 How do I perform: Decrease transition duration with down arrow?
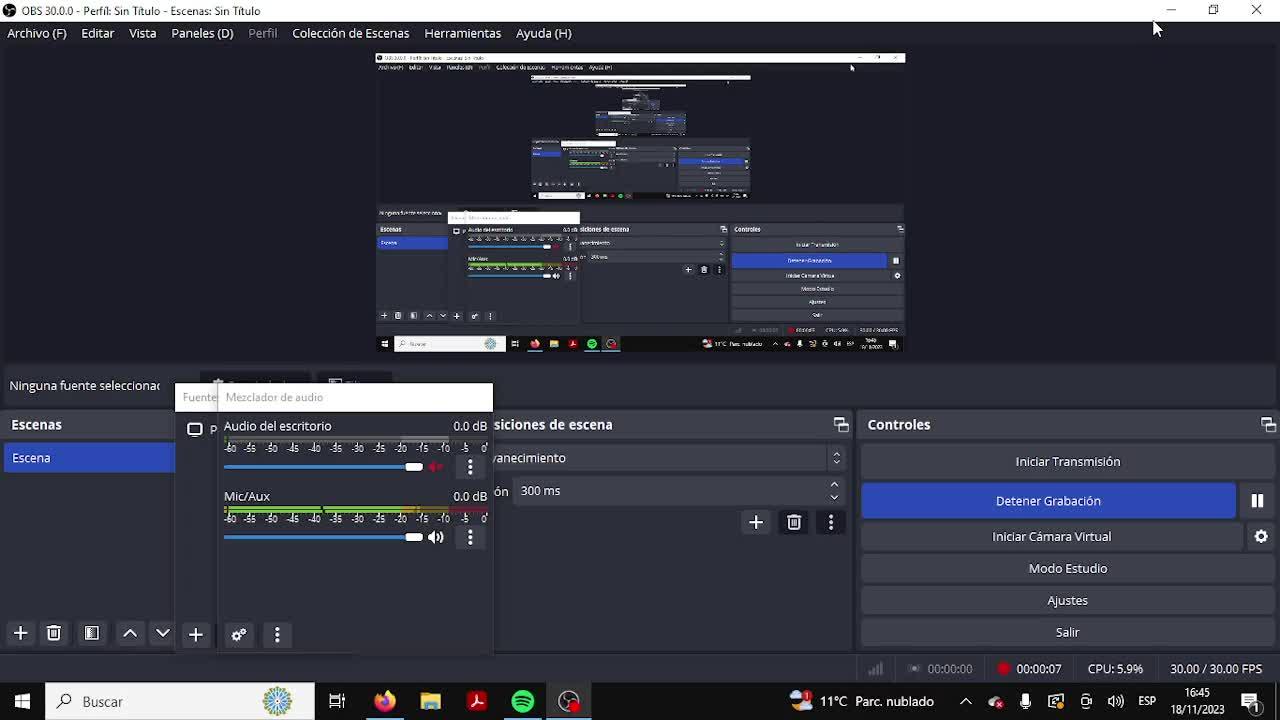[x=834, y=497]
